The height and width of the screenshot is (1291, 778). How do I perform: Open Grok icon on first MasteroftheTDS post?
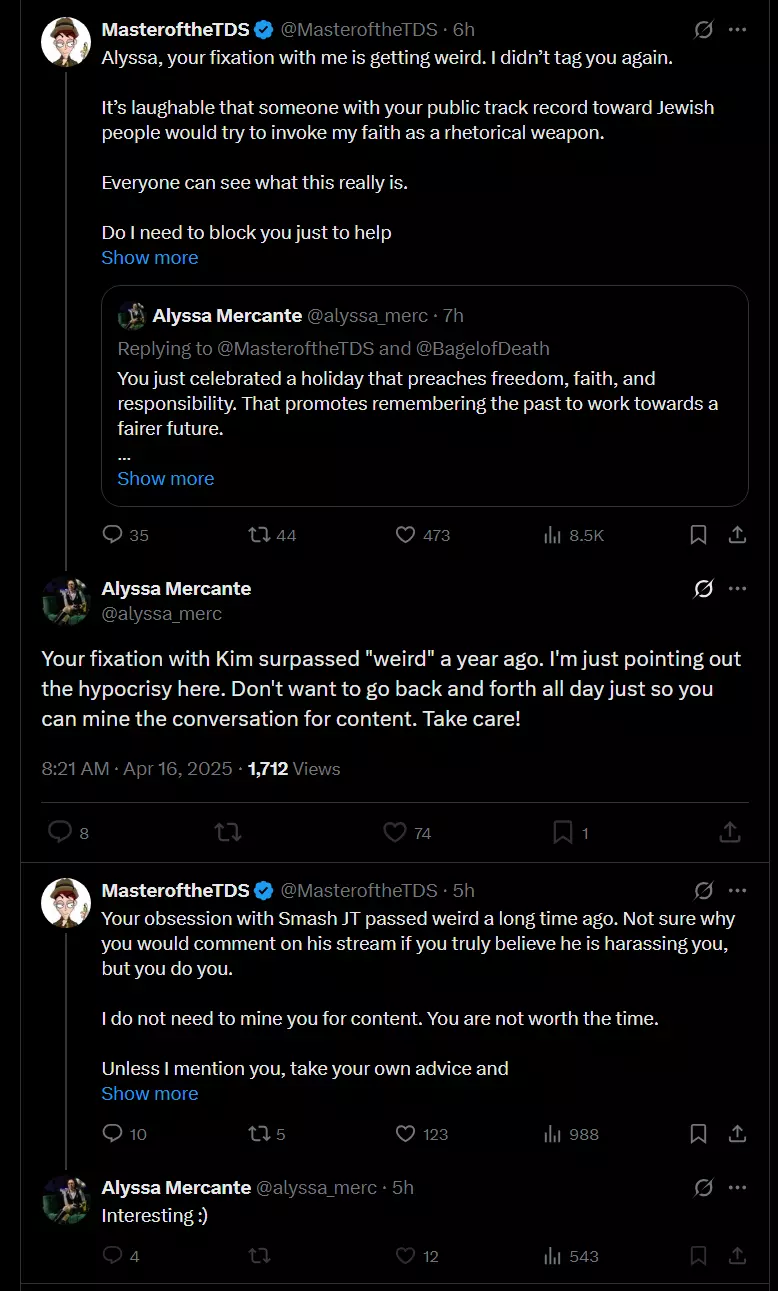click(x=703, y=29)
